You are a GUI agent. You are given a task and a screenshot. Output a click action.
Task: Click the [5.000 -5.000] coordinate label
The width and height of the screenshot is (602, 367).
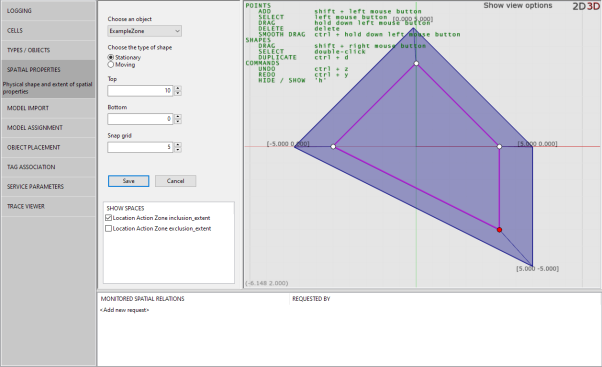tap(537, 269)
